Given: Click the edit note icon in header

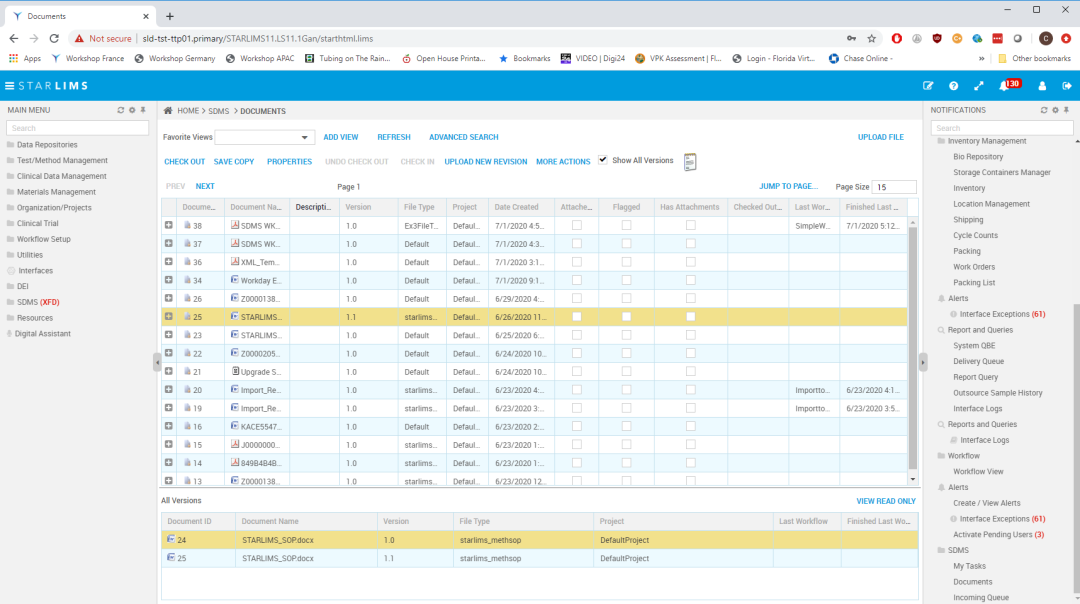Looking at the screenshot, I should 928,86.
